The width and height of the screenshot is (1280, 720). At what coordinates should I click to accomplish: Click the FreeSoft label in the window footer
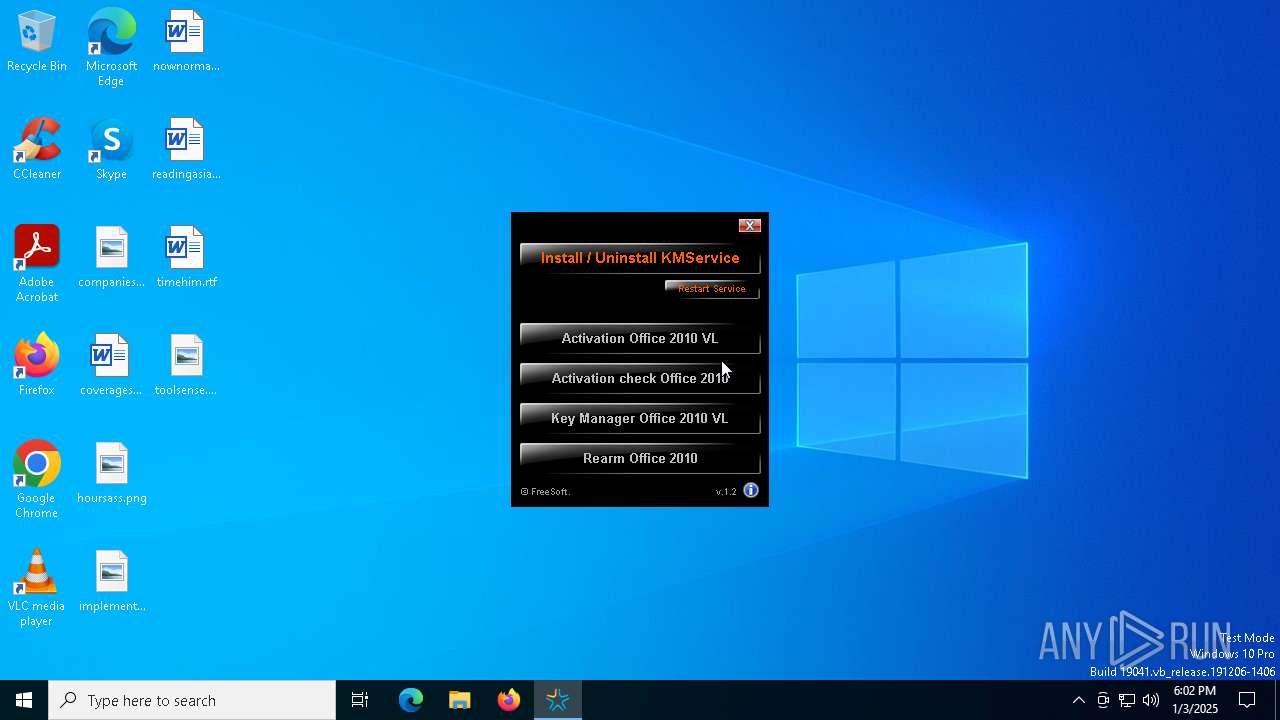(546, 492)
